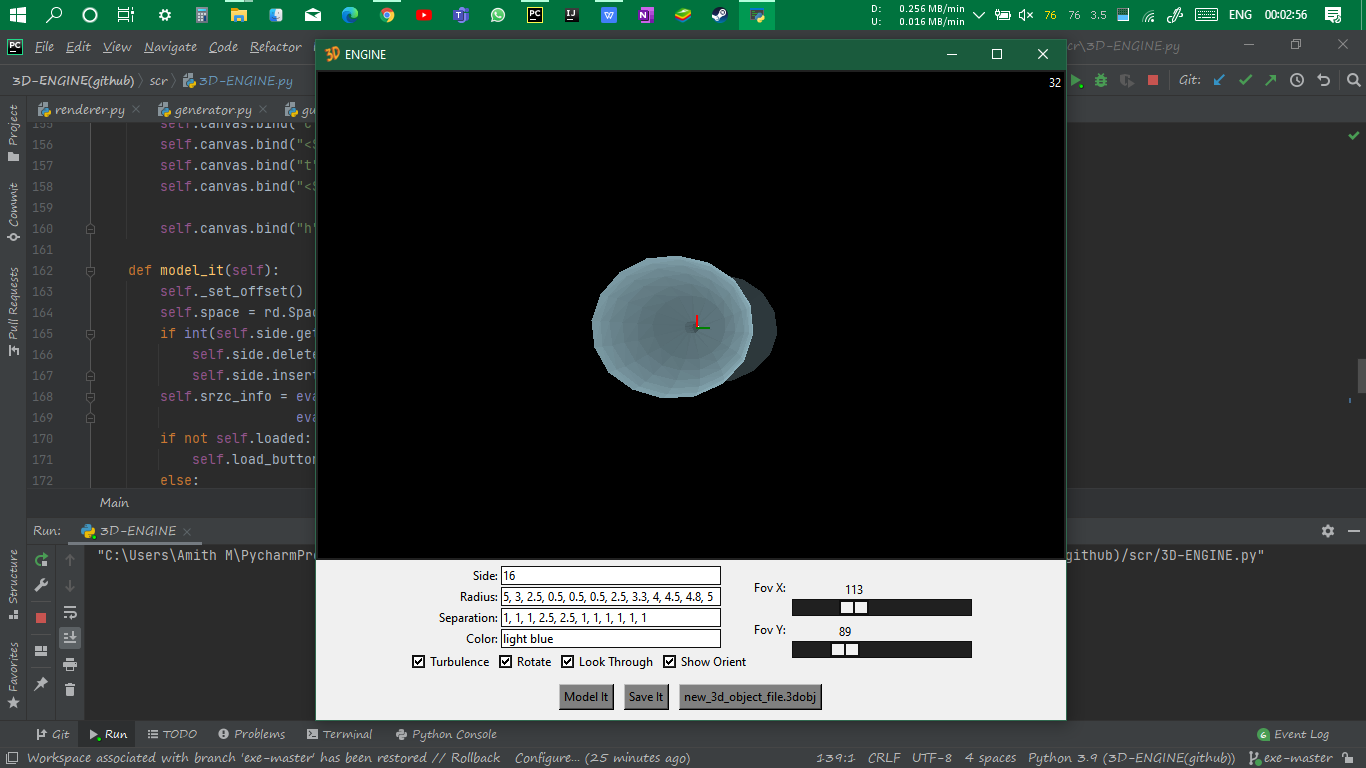Click the new_3d_object_file.3dobj button
1366x768 pixels.
coord(750,697)
